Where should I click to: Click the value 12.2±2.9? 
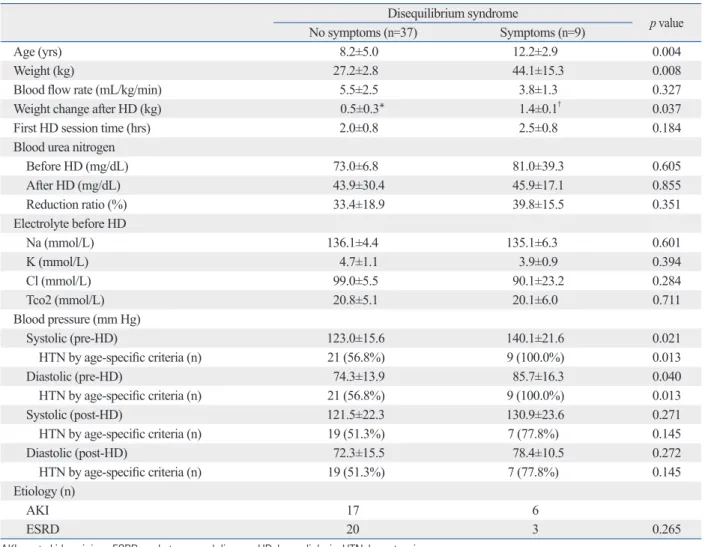[535, 52]
